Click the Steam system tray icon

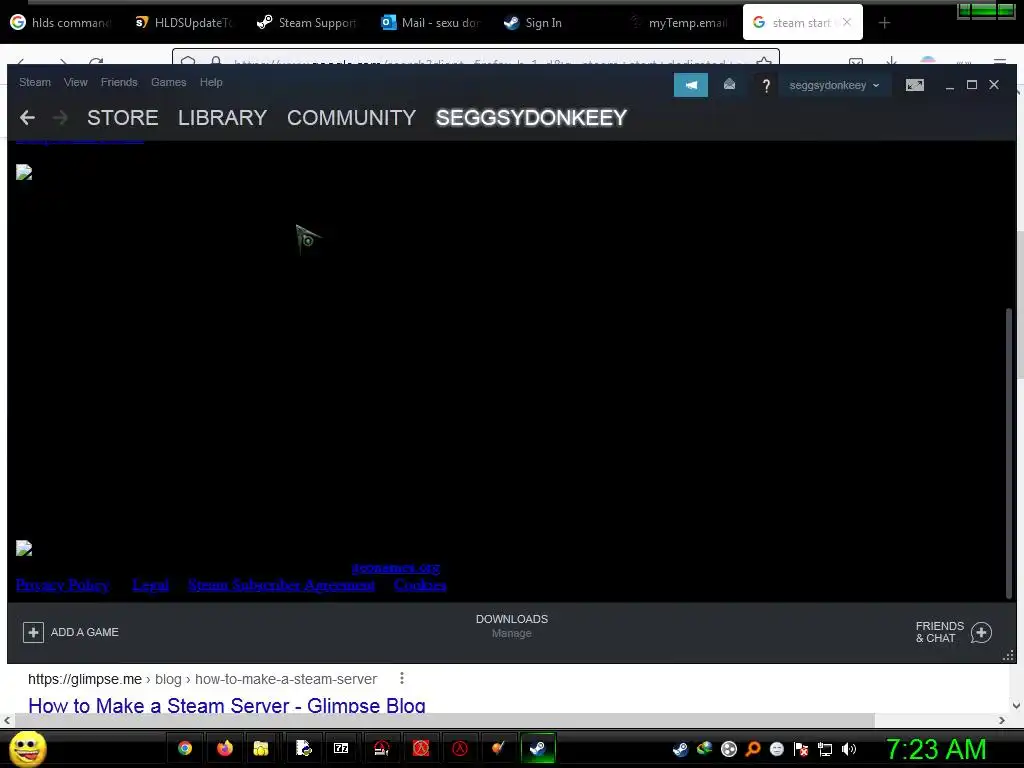(x=680, y=749)
